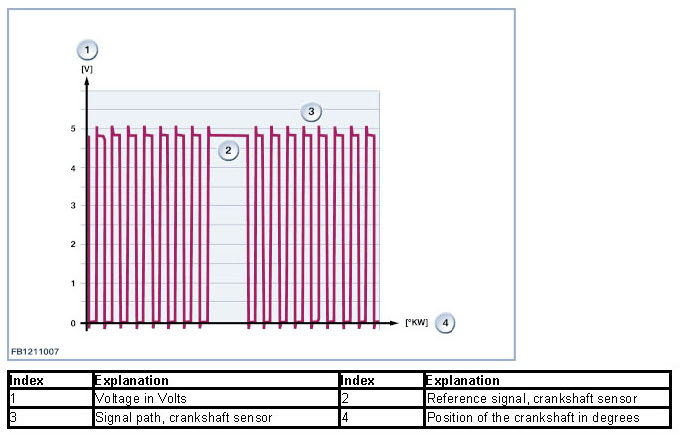
Task: Click the long flat reference pulse in the waveform
Action: point(228,135)
